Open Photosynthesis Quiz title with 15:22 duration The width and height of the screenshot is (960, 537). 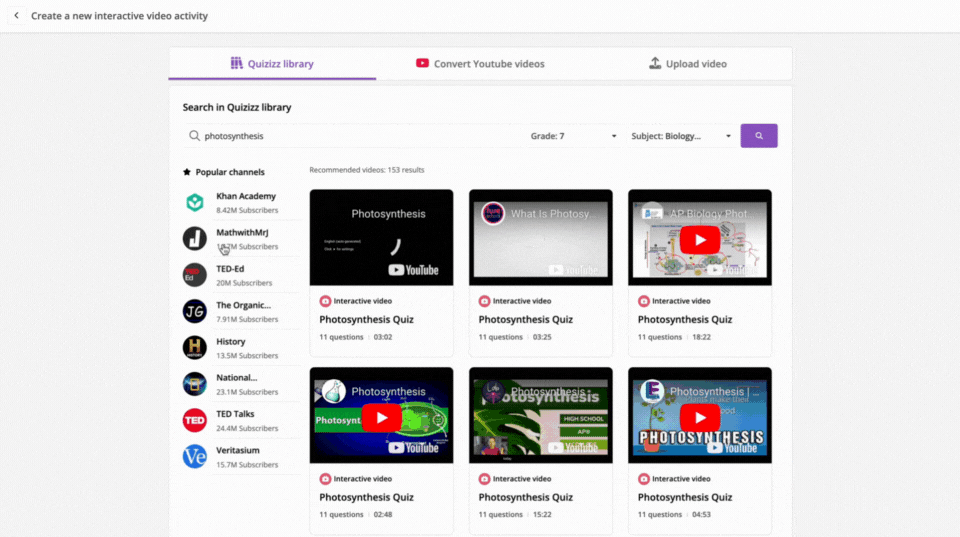point(525,497)
